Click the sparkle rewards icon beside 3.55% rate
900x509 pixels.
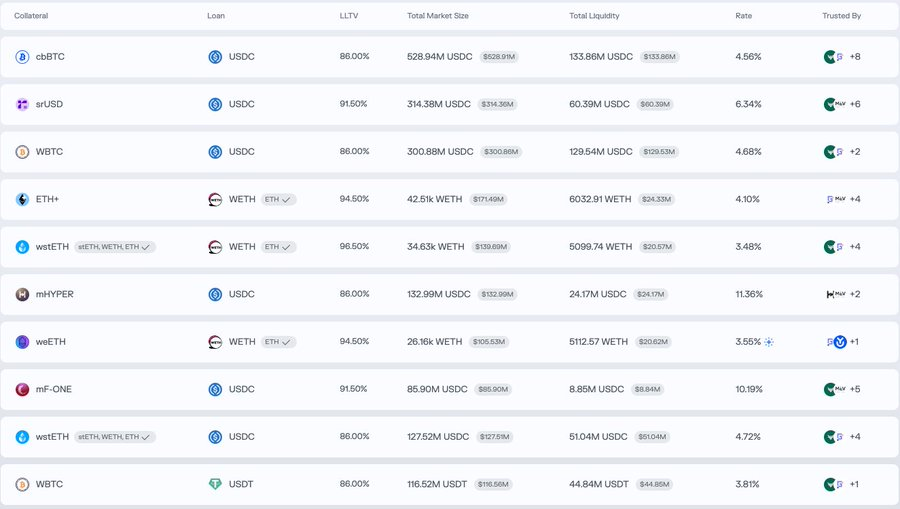(x=769, y=342)
